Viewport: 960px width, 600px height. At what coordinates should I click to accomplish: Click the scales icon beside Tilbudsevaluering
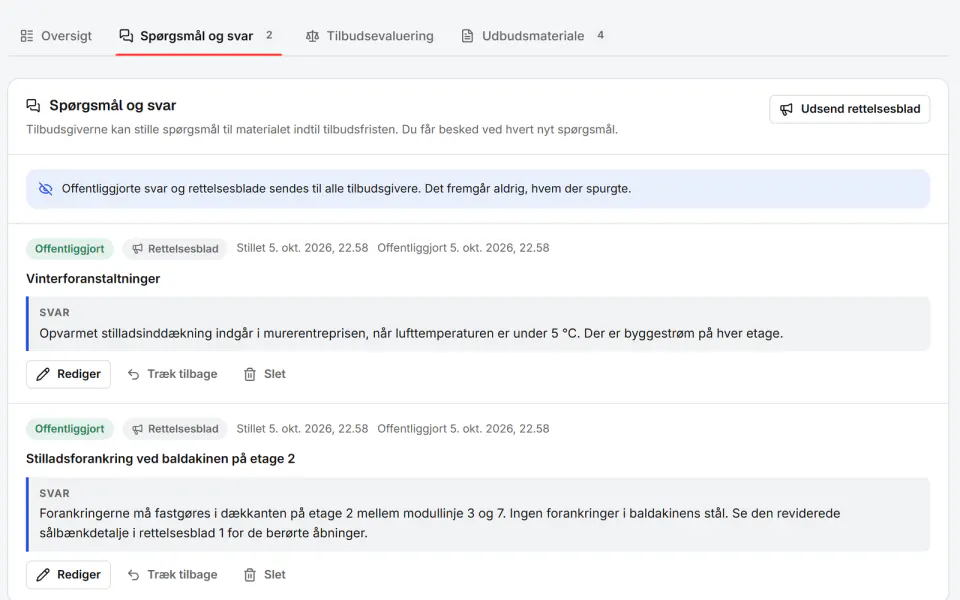point(312,36)
